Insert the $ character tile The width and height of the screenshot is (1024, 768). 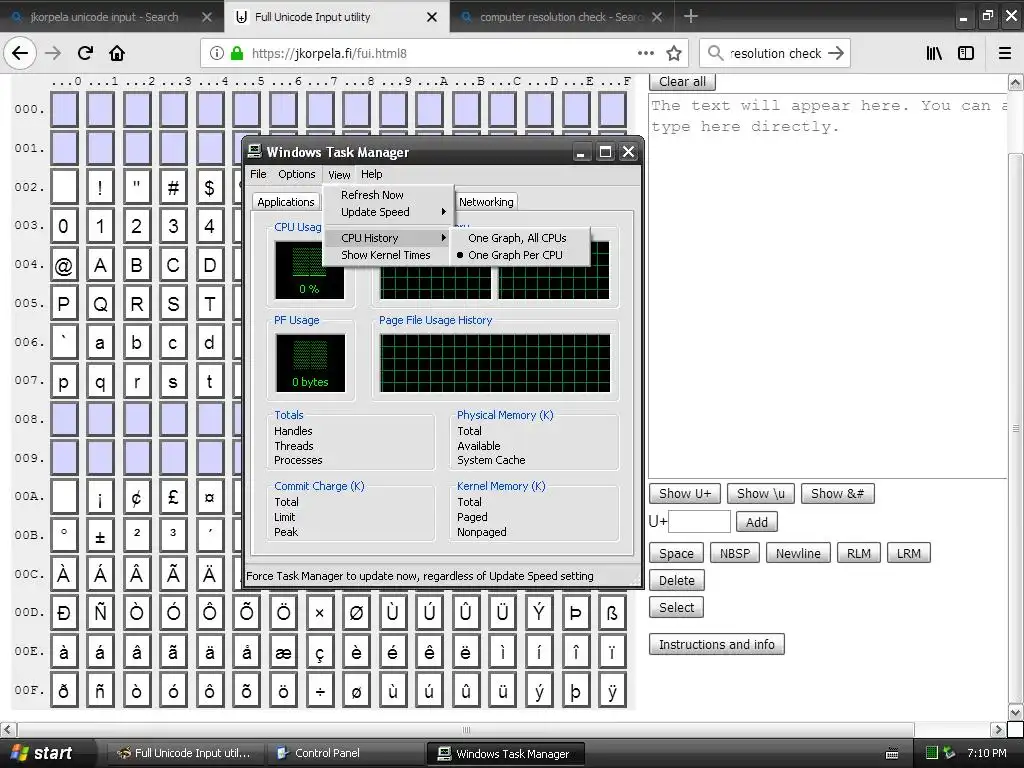[x=210, y=188]
